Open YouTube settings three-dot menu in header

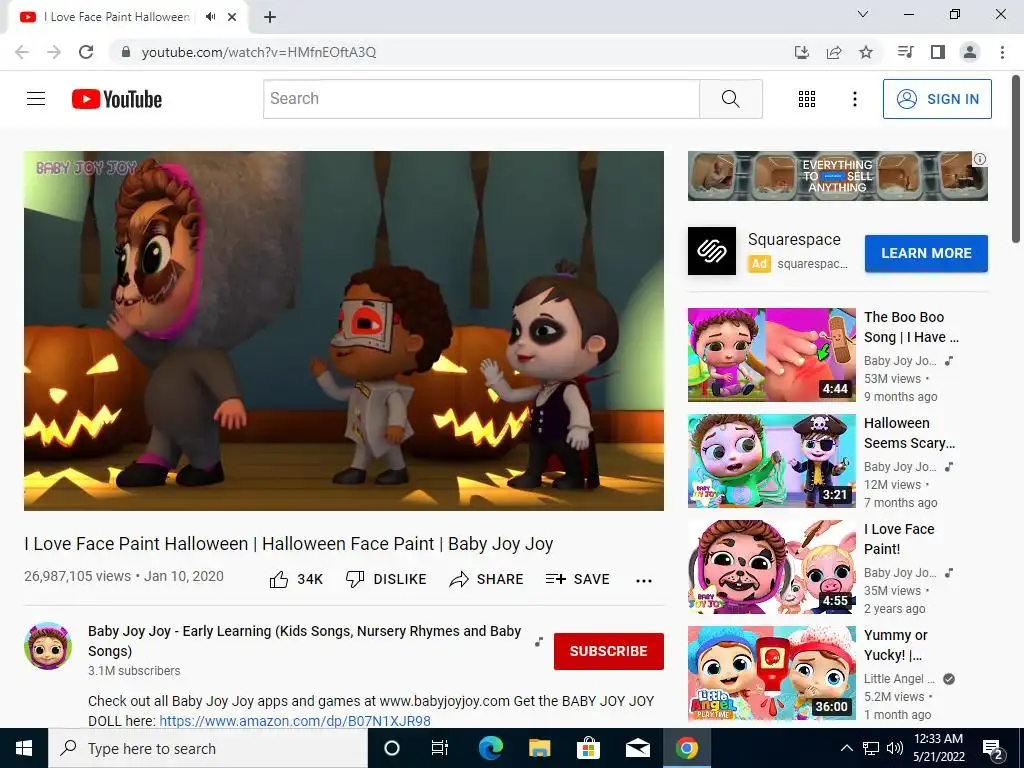[854, 99]
